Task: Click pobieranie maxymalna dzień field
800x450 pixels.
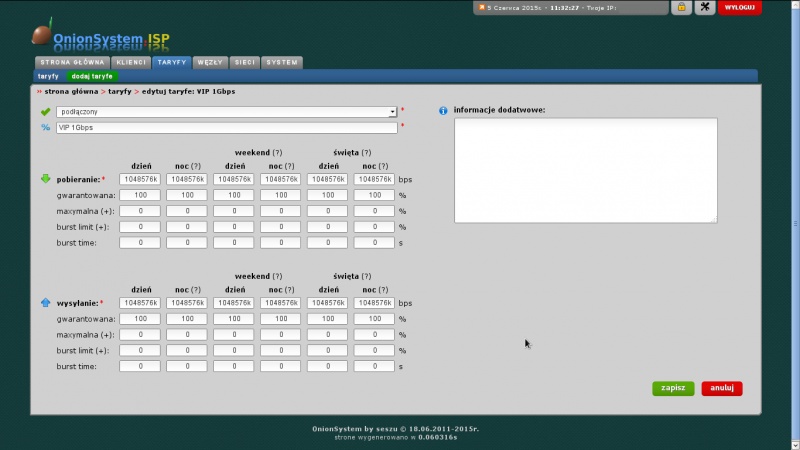Action: 140,211
